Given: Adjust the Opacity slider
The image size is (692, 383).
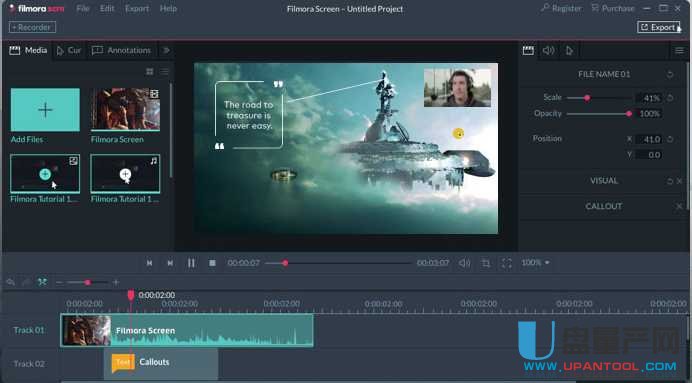Looking at the screenshot, I should tap(598, 114).
